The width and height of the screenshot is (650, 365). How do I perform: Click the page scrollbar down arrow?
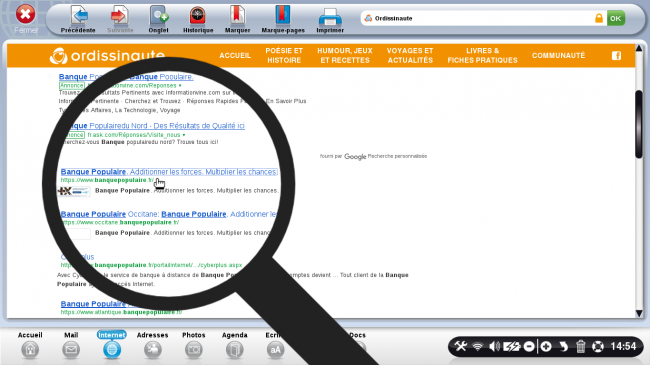click(x=639, y=313)
